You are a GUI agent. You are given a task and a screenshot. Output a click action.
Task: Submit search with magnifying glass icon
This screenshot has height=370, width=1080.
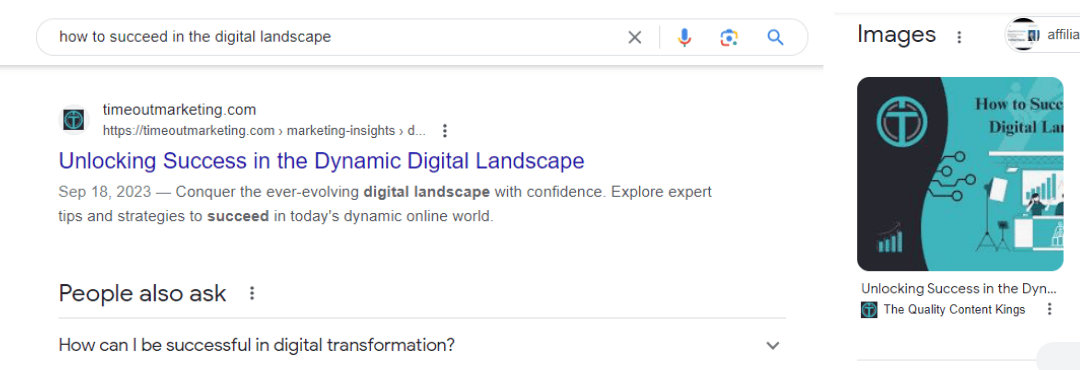pos(776,37)
